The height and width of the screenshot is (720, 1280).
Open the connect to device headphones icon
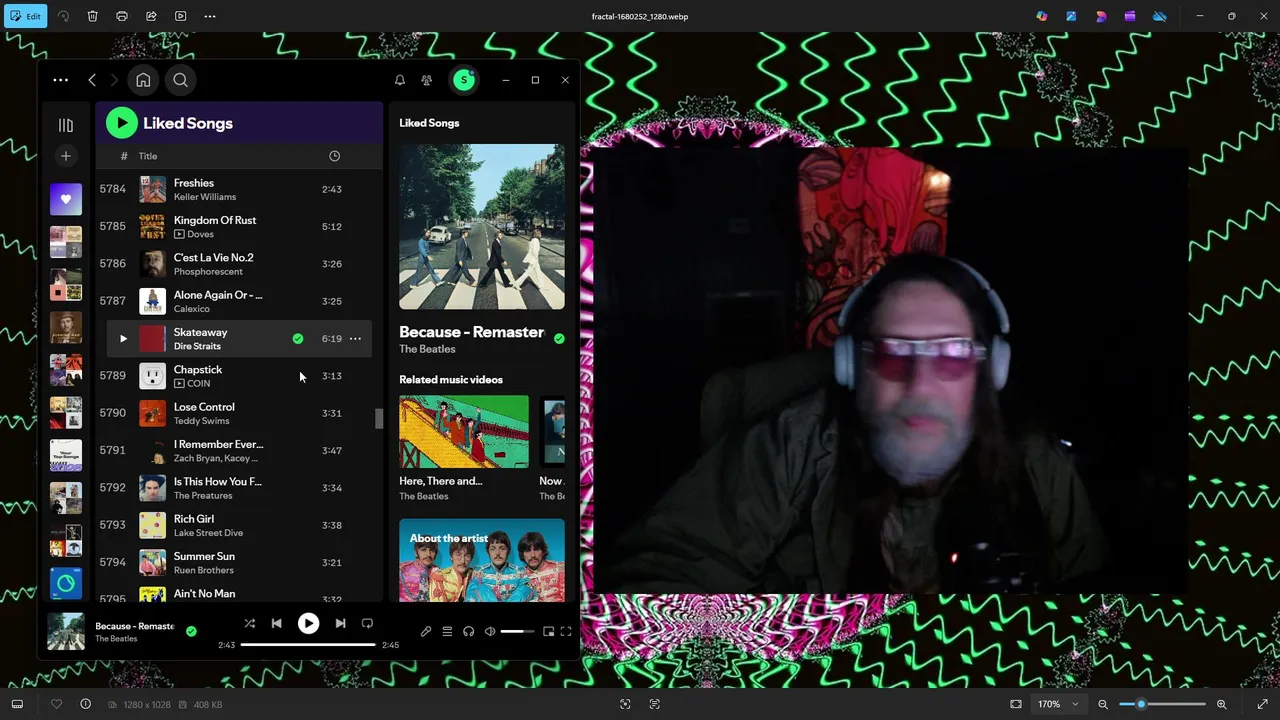point(468,632)
